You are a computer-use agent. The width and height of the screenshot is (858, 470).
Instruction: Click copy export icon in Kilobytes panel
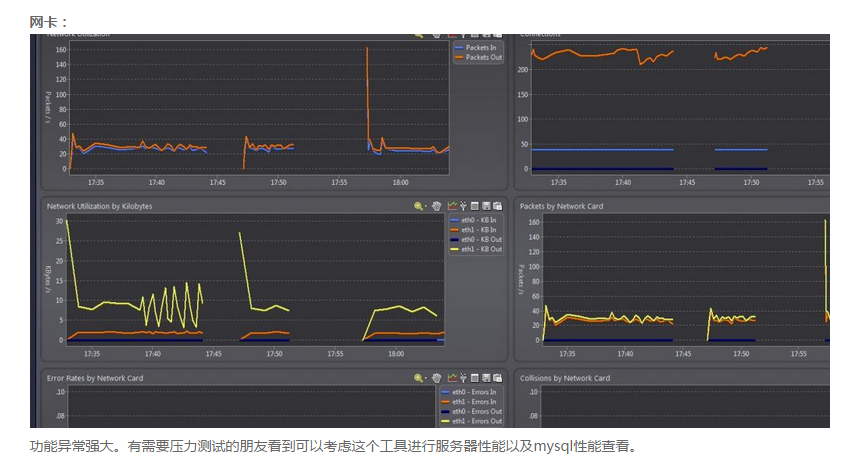497,206
